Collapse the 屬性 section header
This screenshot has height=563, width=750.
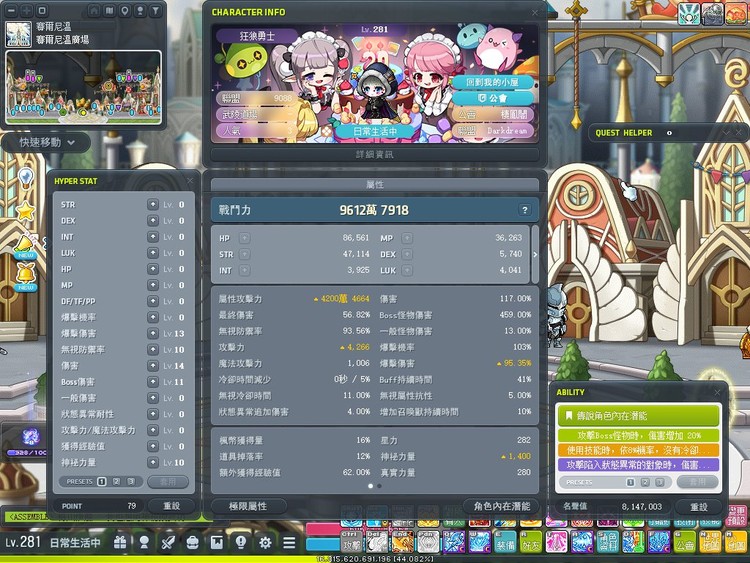point(375,184)
